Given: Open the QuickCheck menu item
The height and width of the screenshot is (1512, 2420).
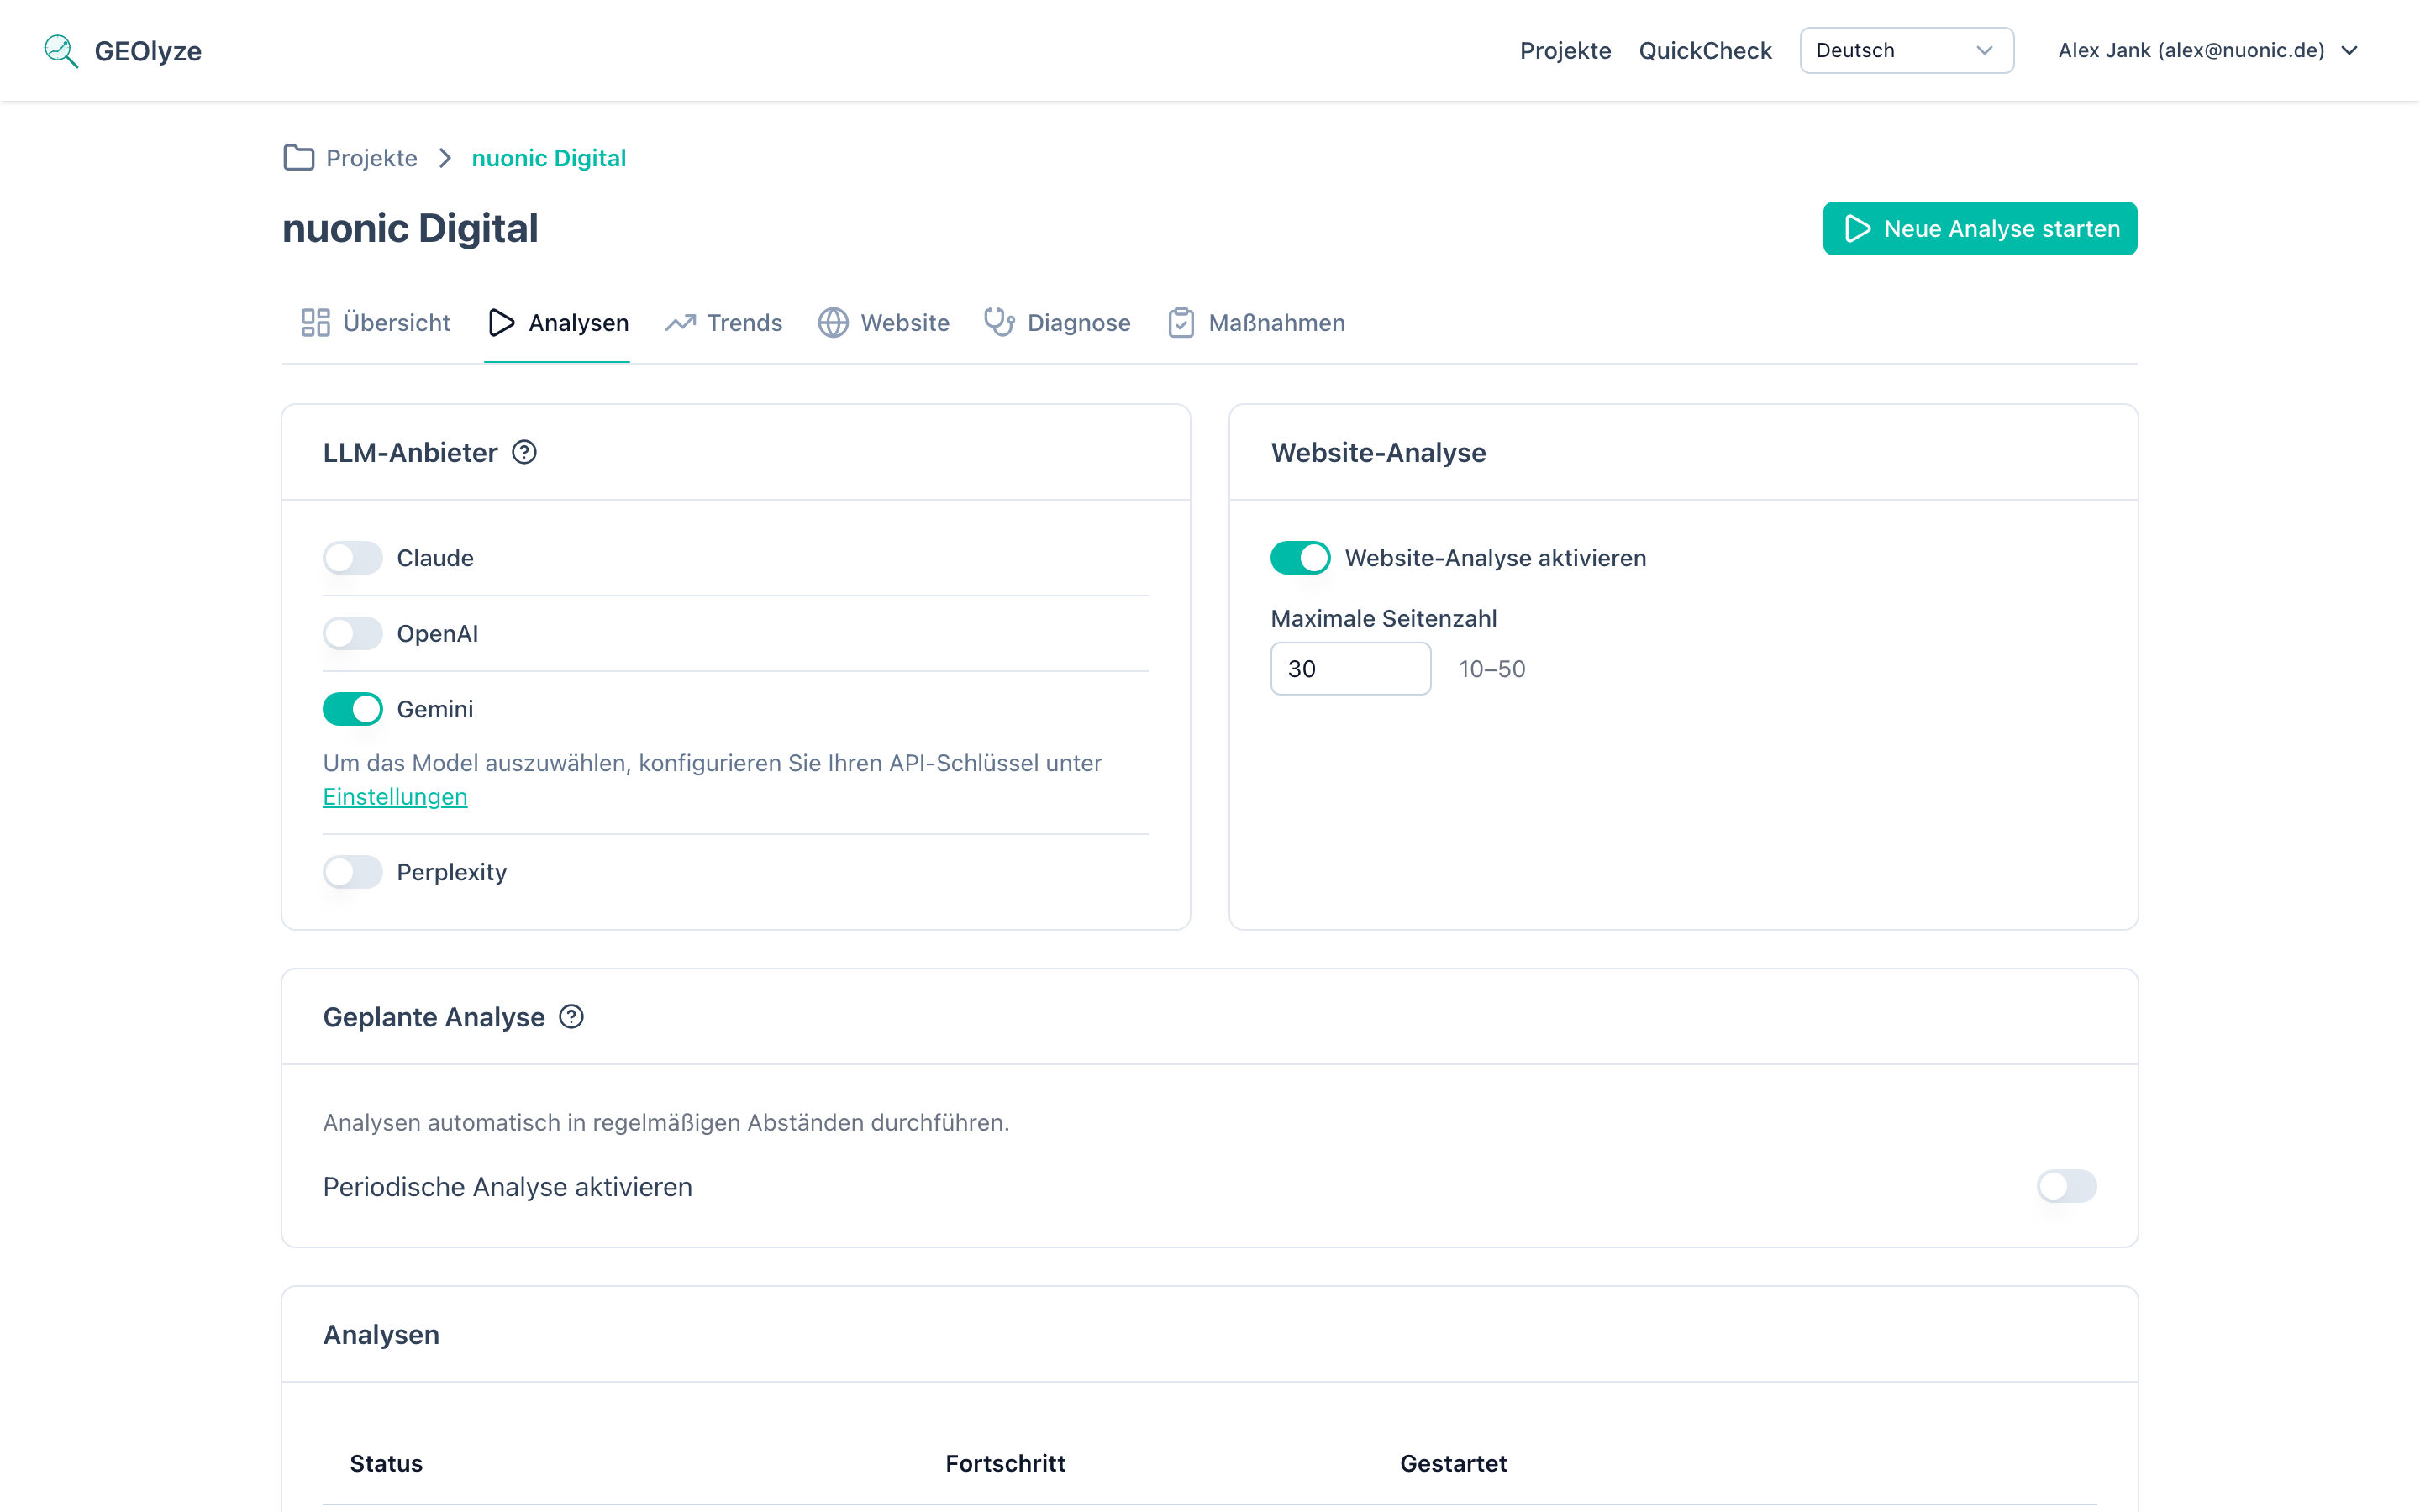Looking at the screenshot, I should point(1705,49).
